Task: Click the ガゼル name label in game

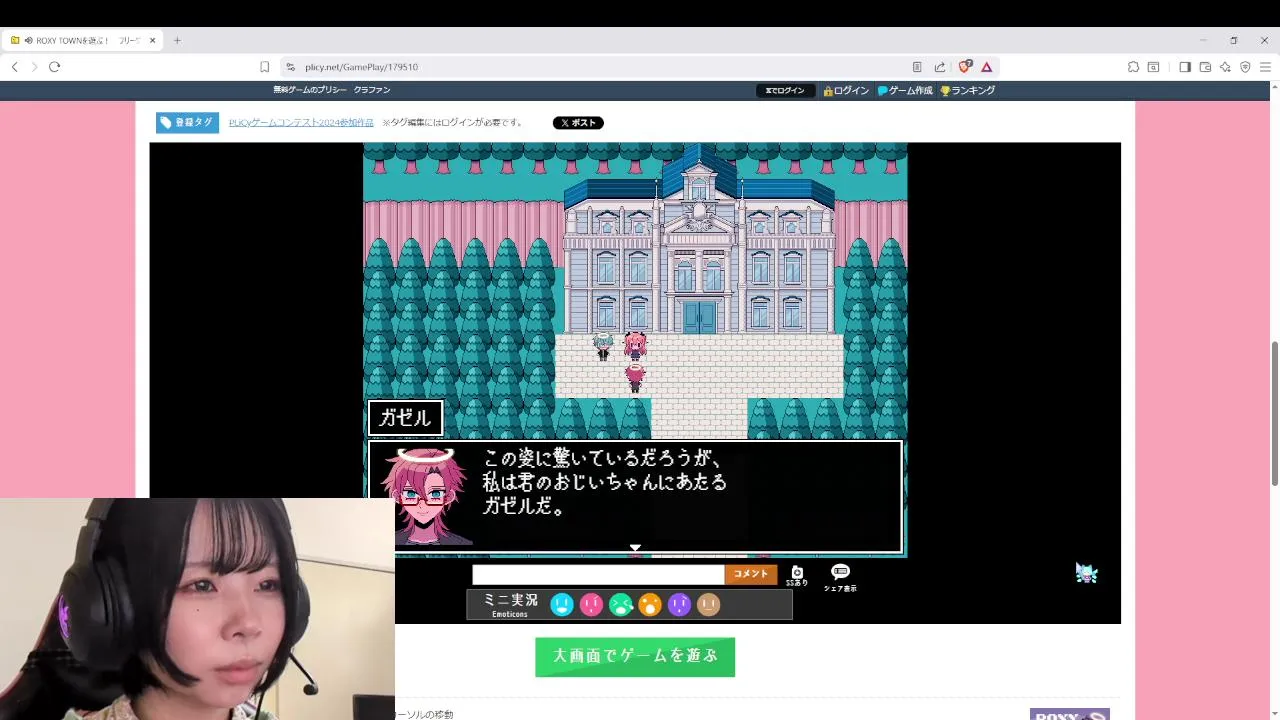Action: (405, 418)
